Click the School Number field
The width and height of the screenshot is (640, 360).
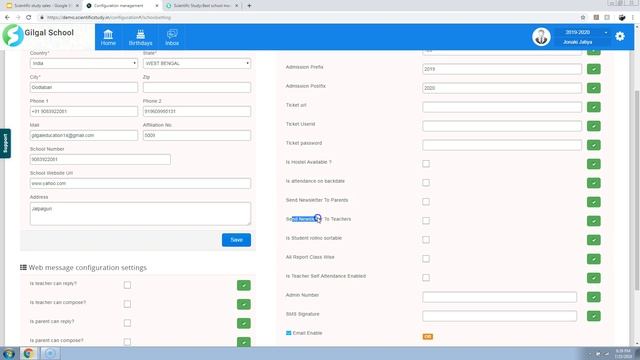[x=100, y=160]
